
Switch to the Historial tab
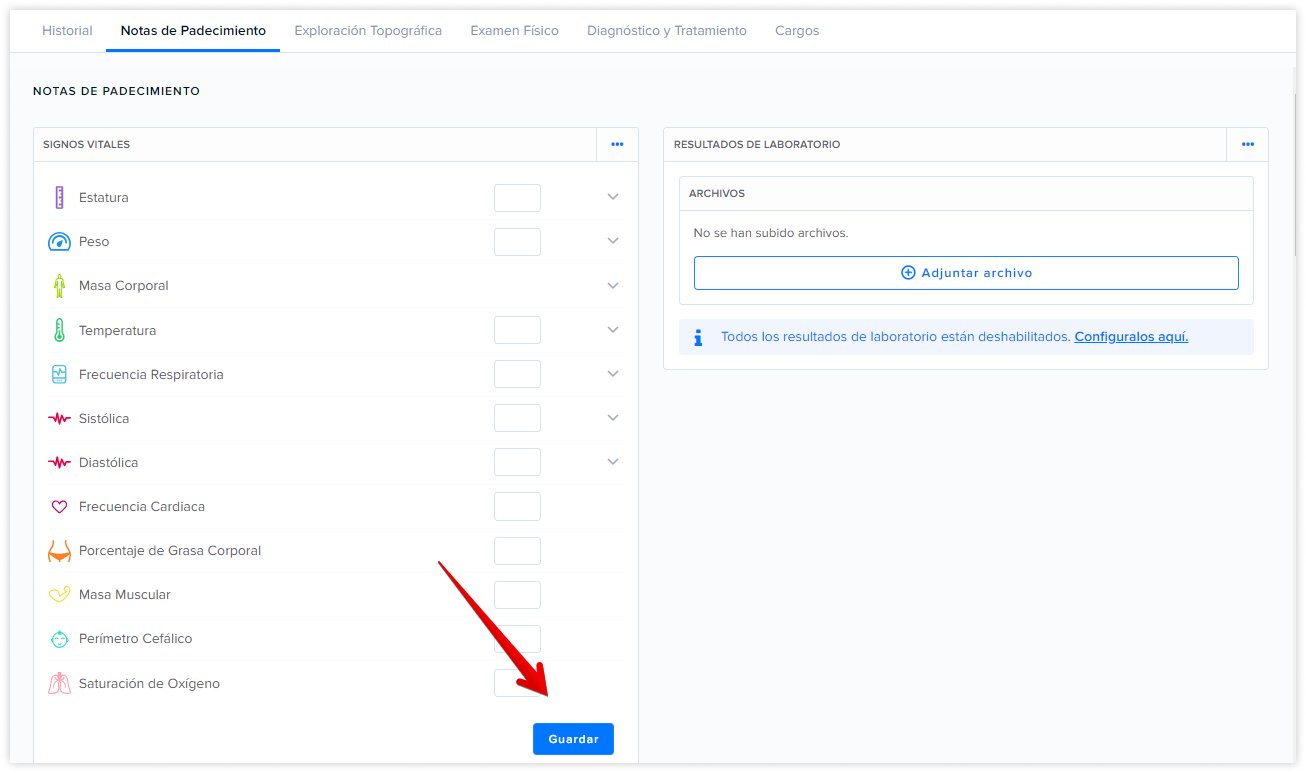point(67,31)
